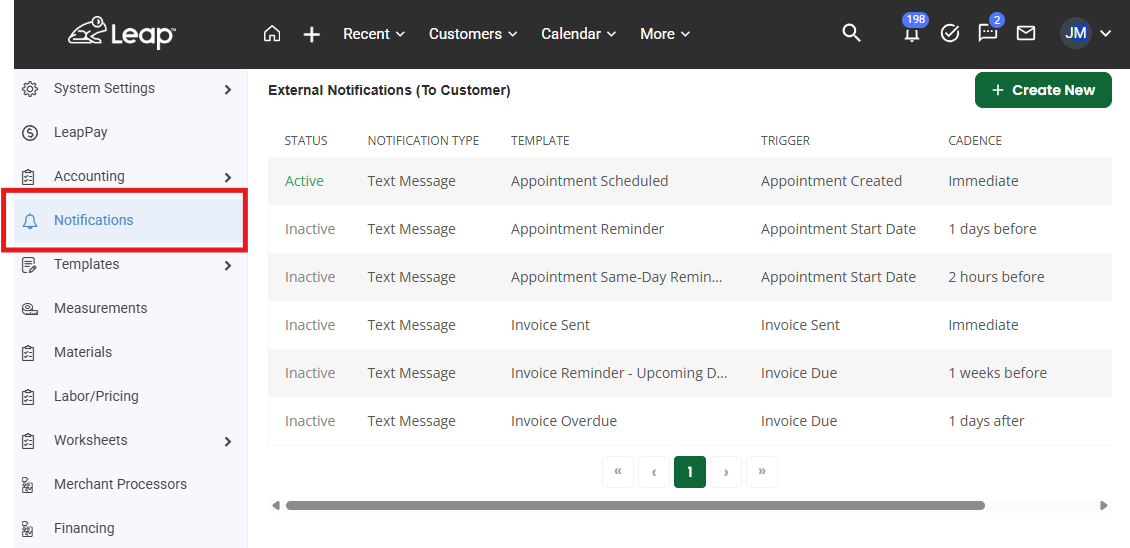This screenshot has height=548, width=1130.
Task: Click the NOTIFICATION TYPE column header
Action: click(423, 141)
